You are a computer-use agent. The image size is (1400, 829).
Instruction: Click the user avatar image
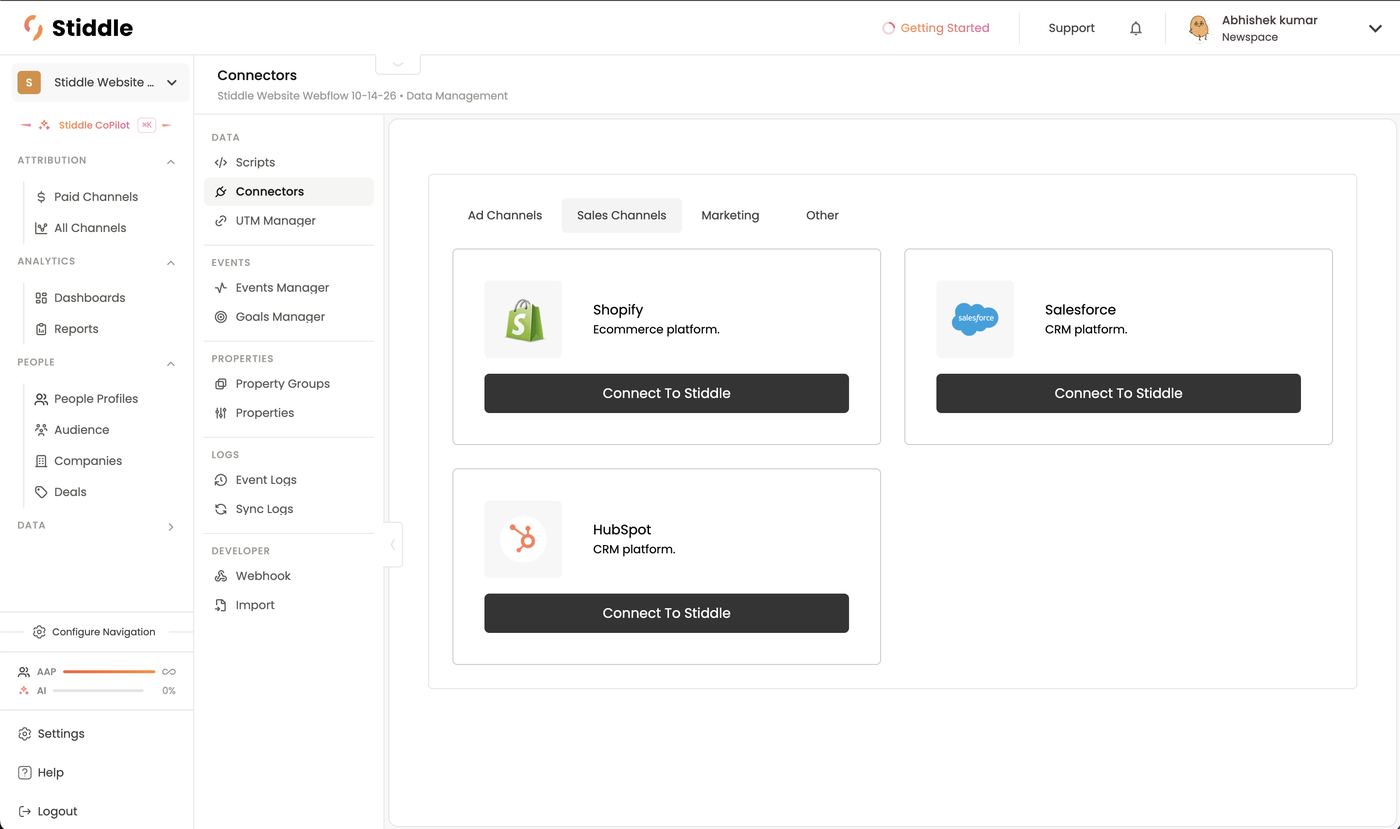pyautogui.click(x=1198, y=28)
